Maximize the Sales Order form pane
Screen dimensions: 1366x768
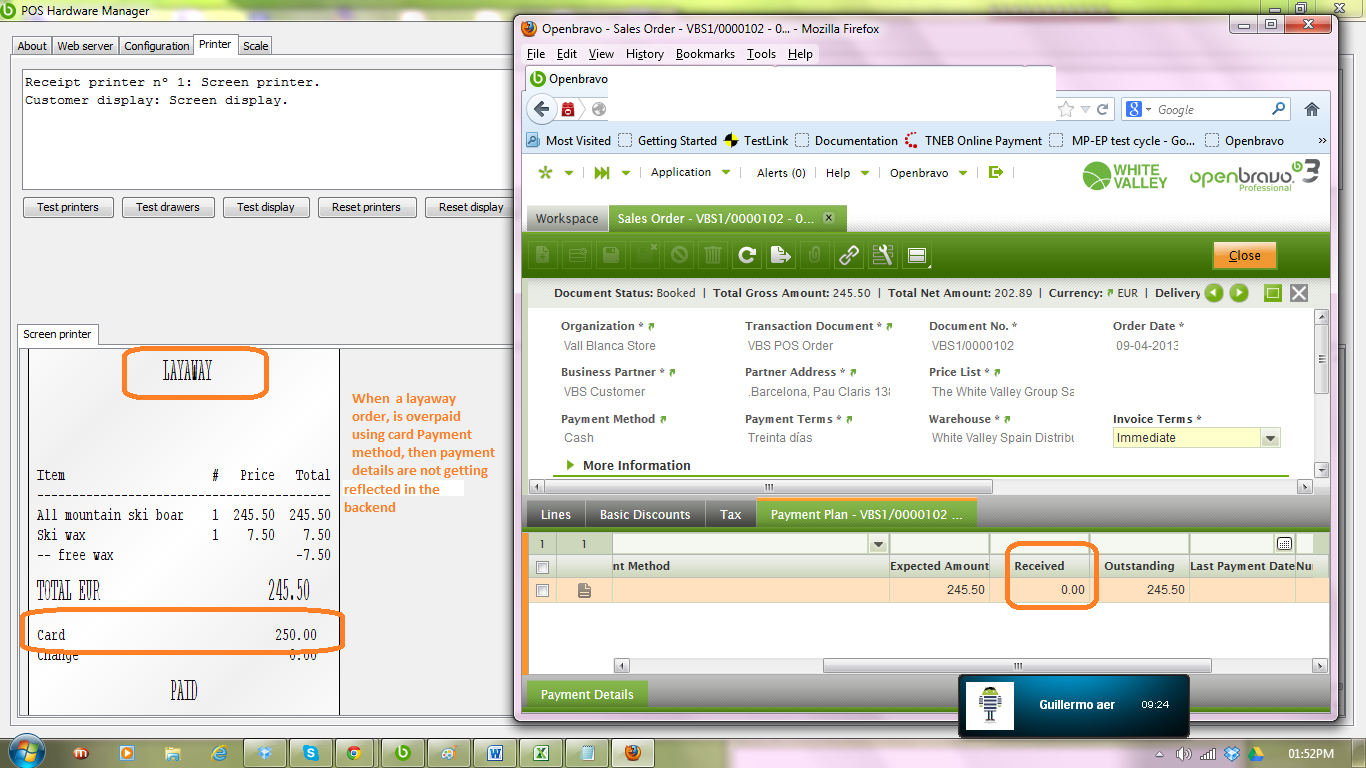click(x=1273, y=293)
